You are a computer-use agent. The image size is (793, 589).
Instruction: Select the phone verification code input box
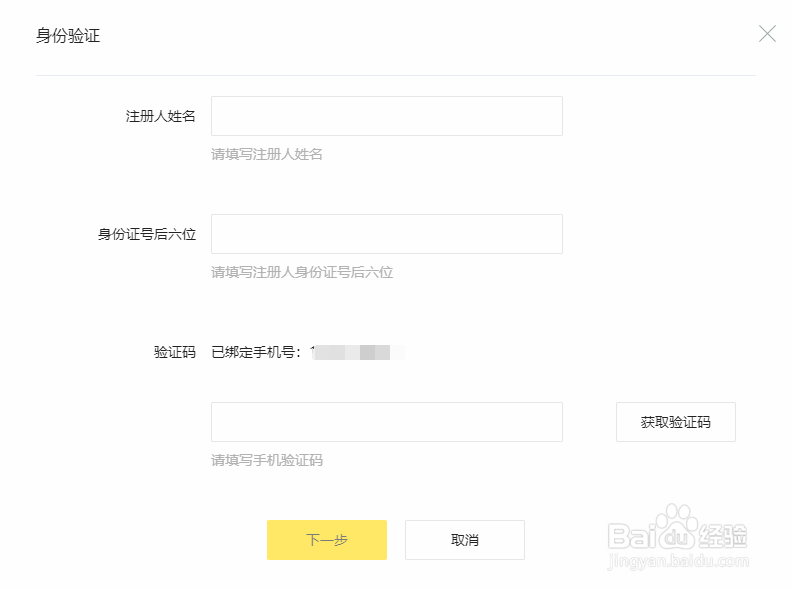[386, 422]
